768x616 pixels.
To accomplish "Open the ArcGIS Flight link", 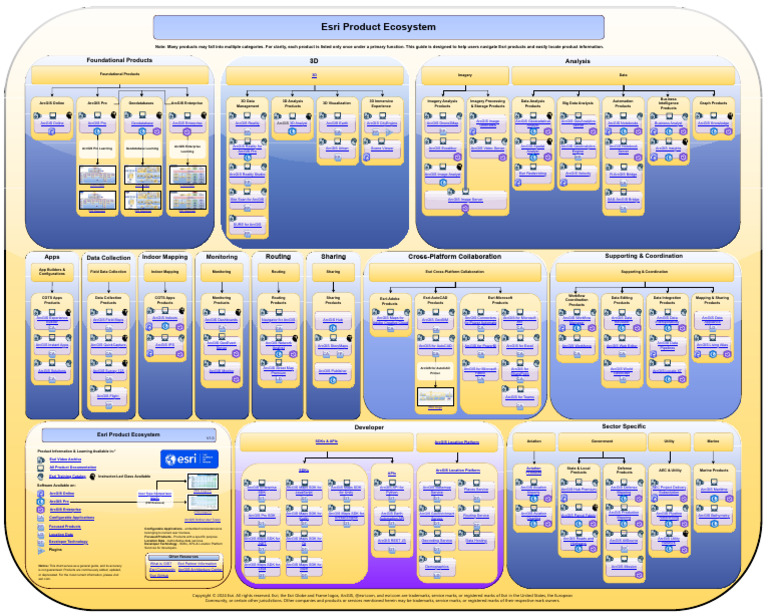I will point(108,396).
